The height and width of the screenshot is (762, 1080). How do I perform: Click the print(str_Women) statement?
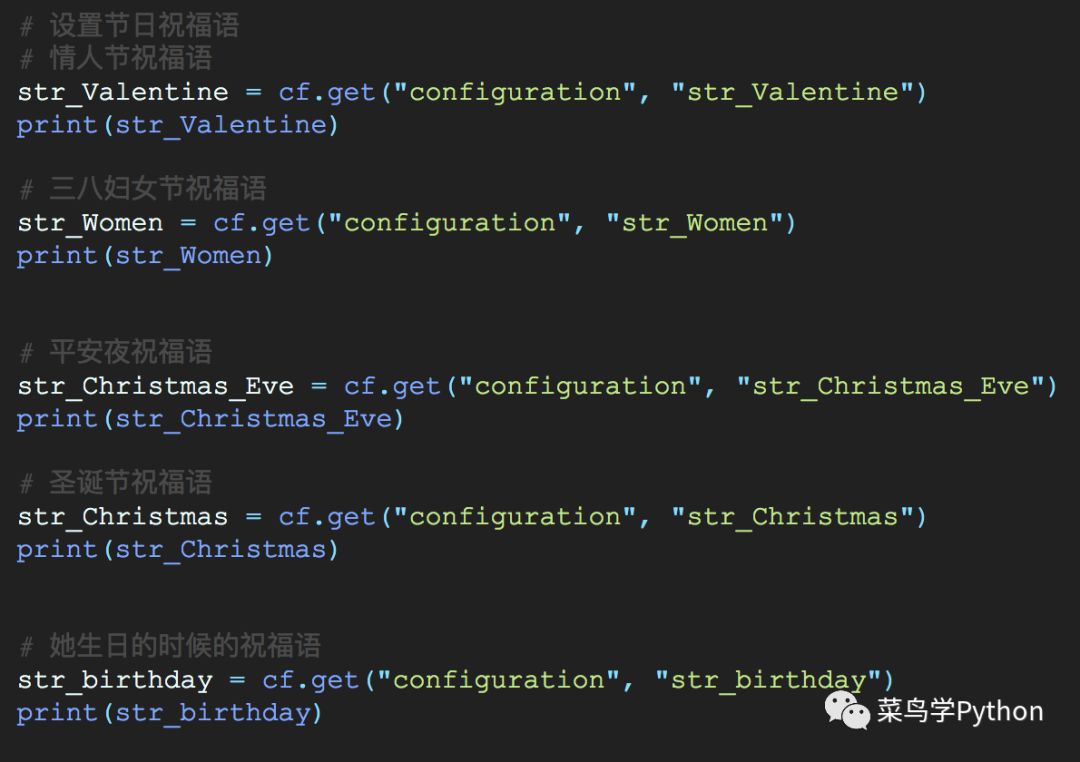[x=145, y=255]
